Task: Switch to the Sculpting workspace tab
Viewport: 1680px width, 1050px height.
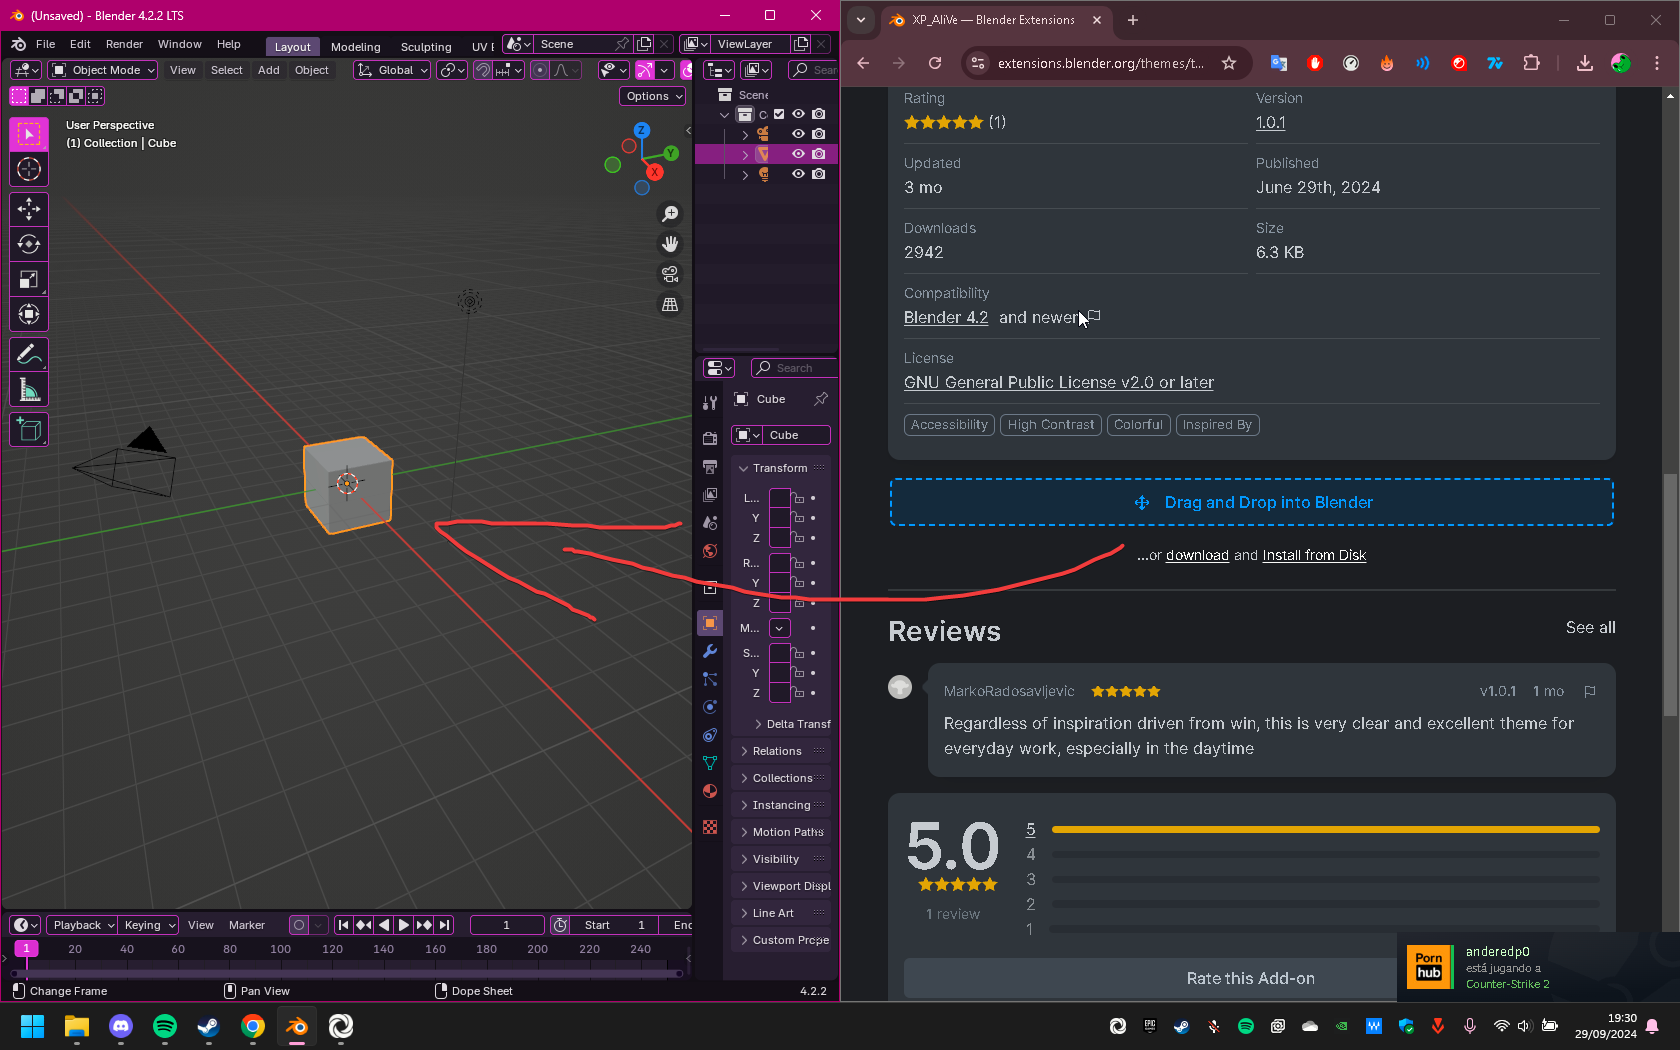Action: pos(426,47)
